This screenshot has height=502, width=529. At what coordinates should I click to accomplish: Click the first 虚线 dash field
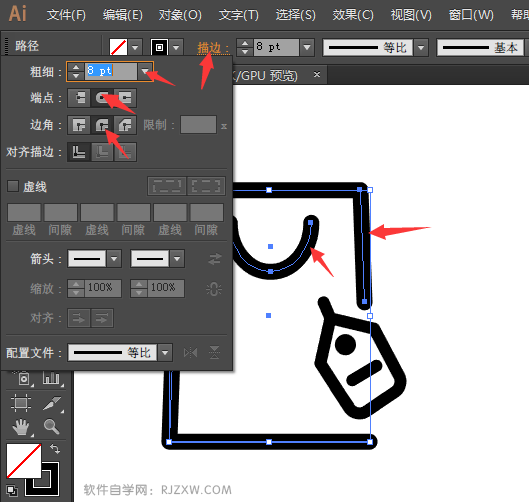pyautogui.click(x=24, y=212)
